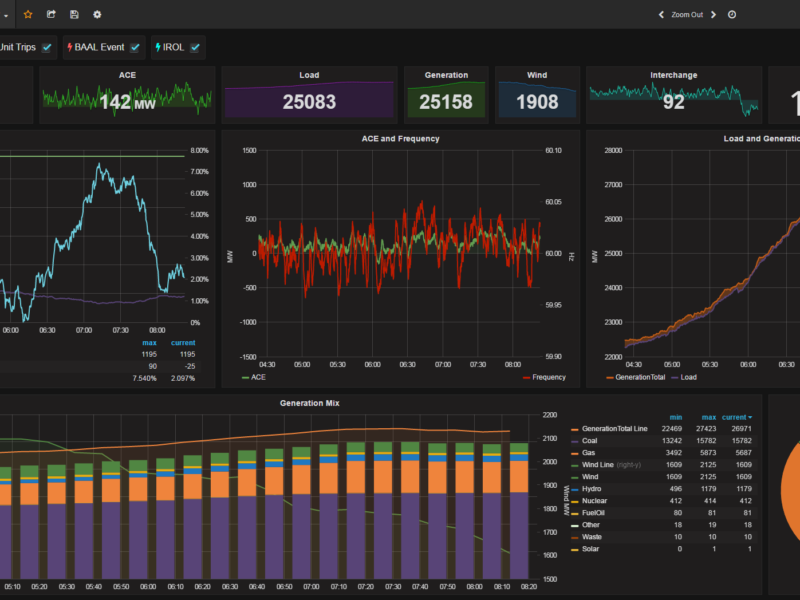Sort Generation Mix legend by max
The height and width of the screenshot is (600, 800).
pyautogui.click(x=709, y=417)
